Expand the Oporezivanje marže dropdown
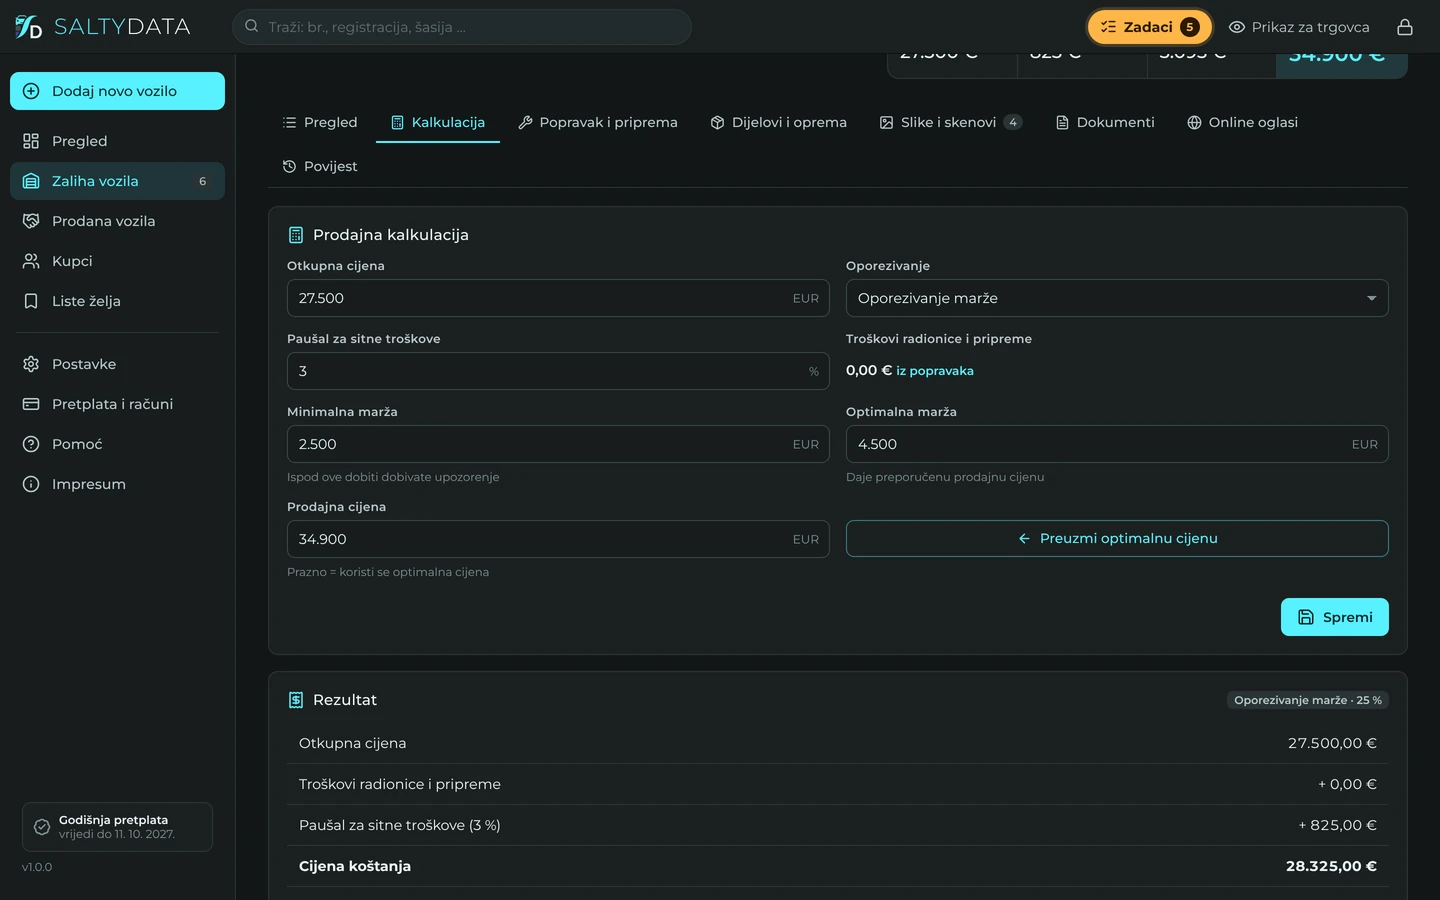This screenshot has height=900, width=1440. pos(1117,298)
